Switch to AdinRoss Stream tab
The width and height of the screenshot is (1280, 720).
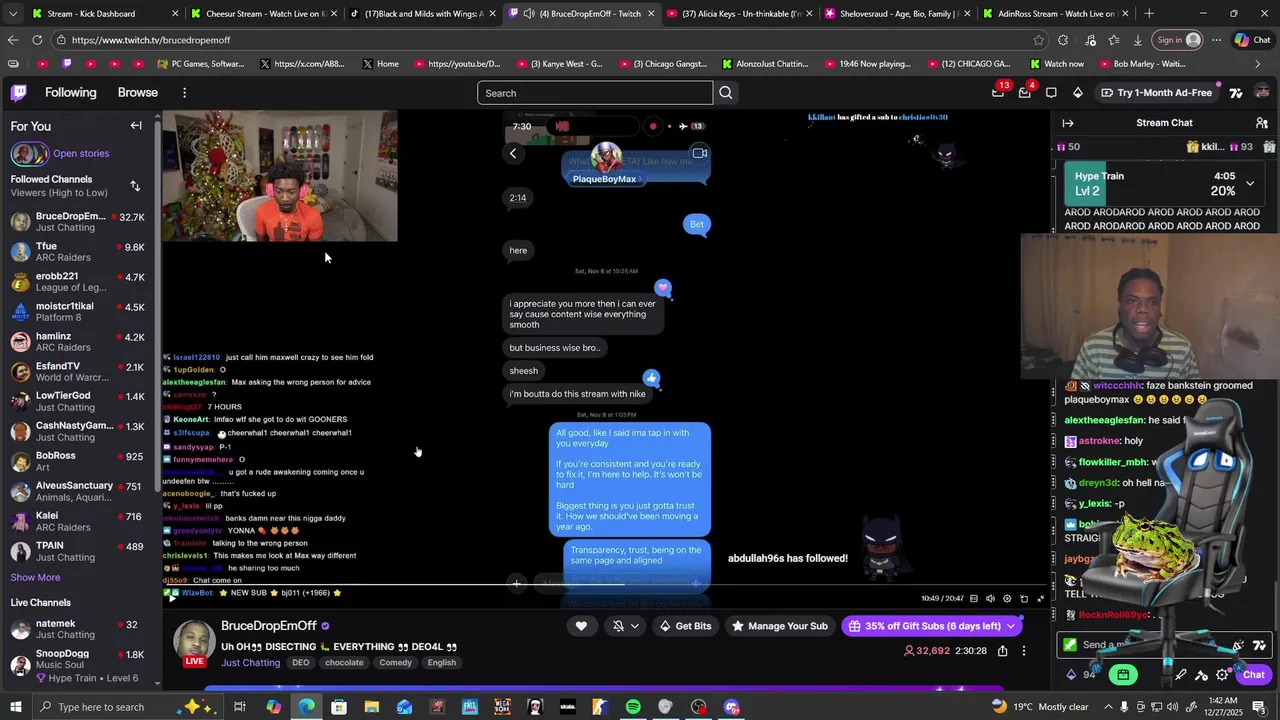pyautogui.click(x=1058, y=14)
